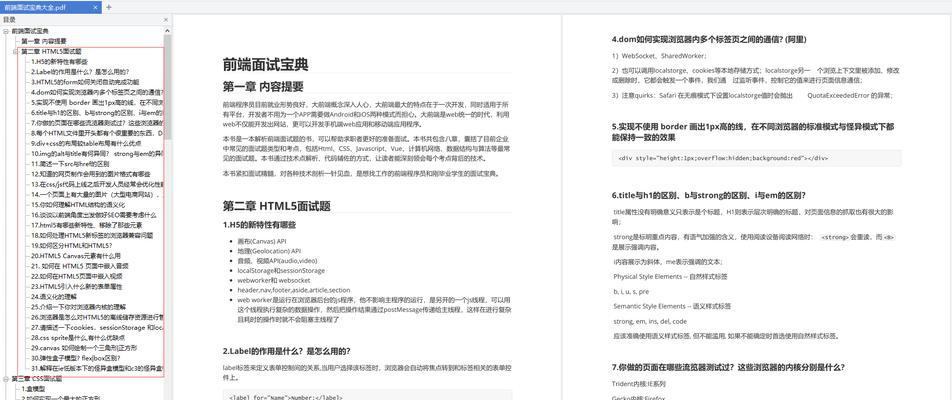Click page heading 7.你做的页面在哪些浏览器测试过
The height and width of the screenshot is (400, 952).
pyautogui.click(x=728, y=367)
